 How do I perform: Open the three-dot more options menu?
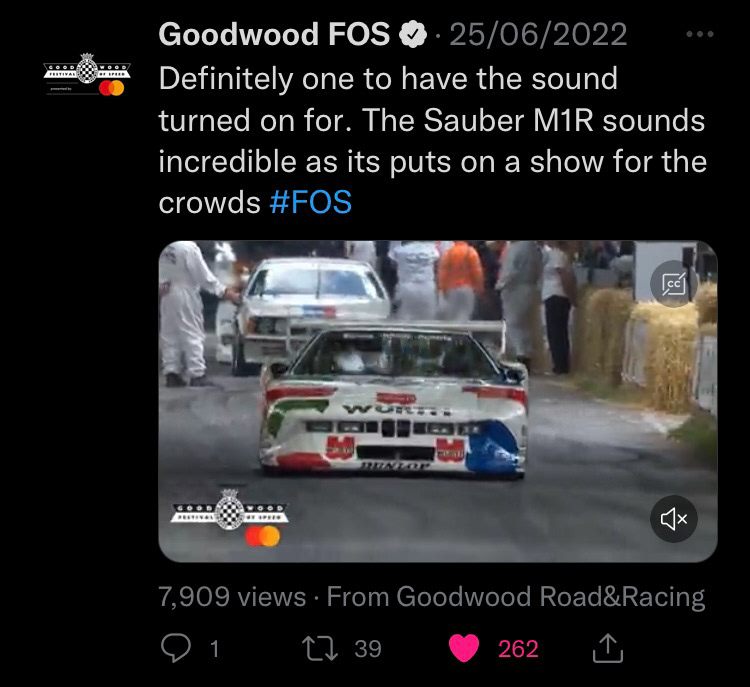coord(700,34)
